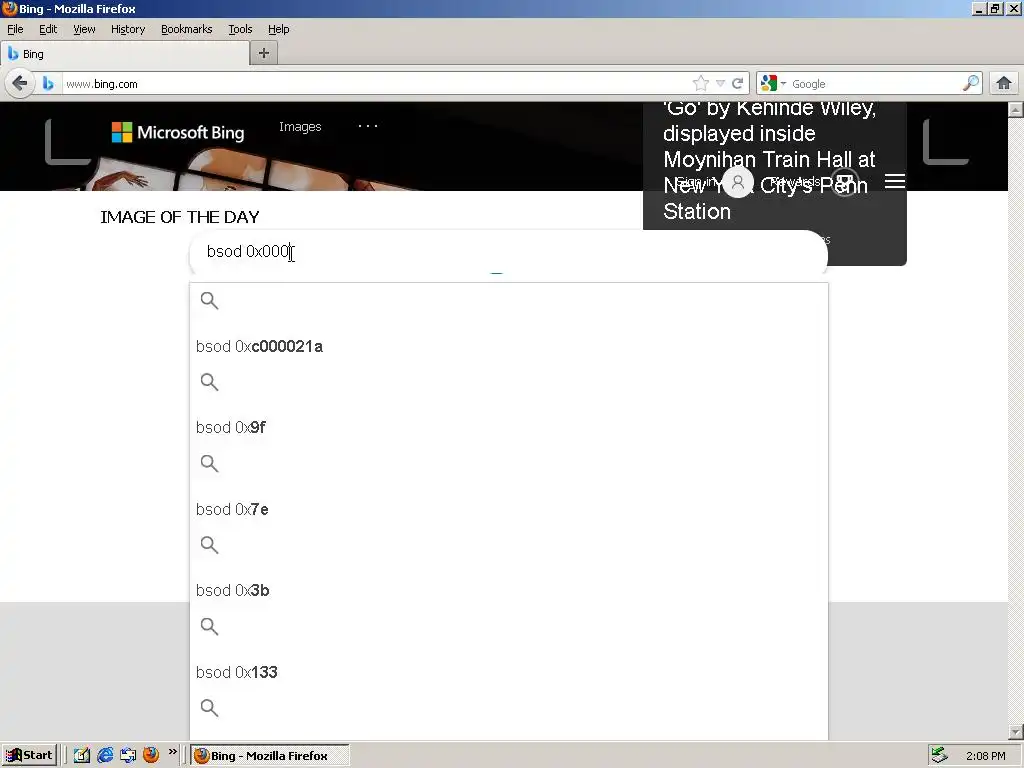The height and width of the screenshot is (768, 1024).
Task: Click the Sign in avatar icon
Action: pos(738,182)
